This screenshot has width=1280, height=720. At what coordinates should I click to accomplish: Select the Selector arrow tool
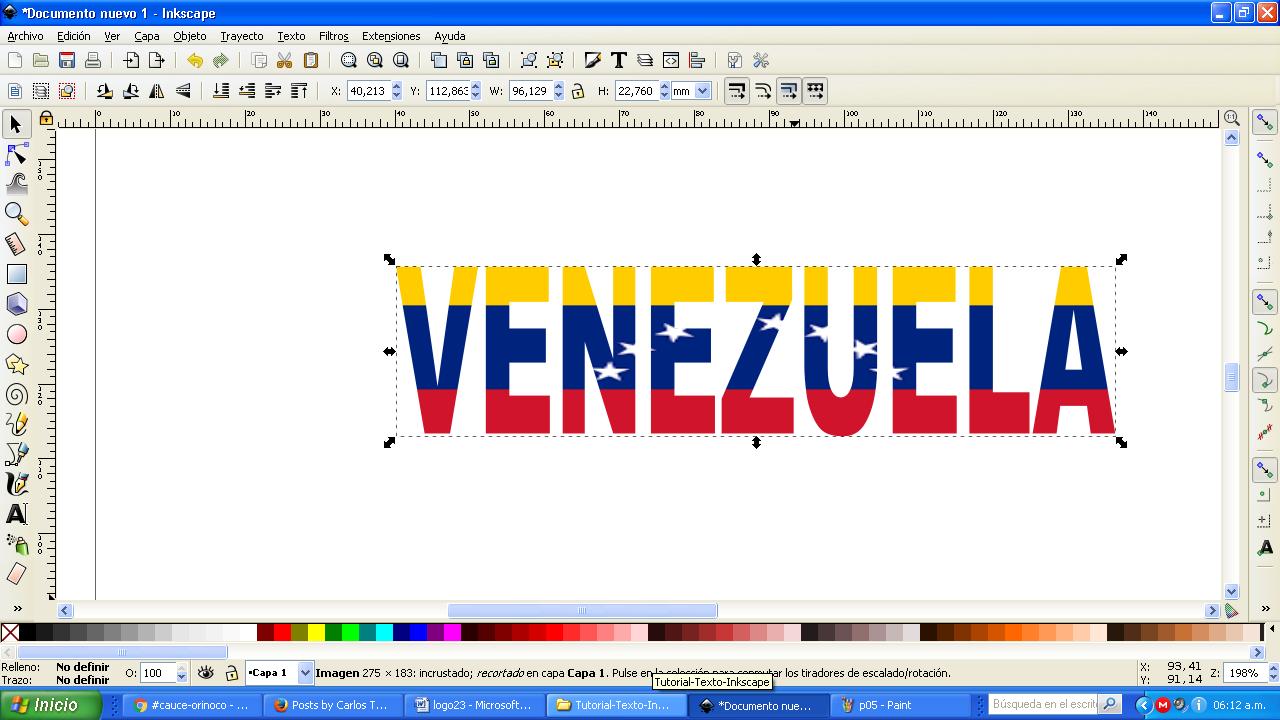point(16,125)
